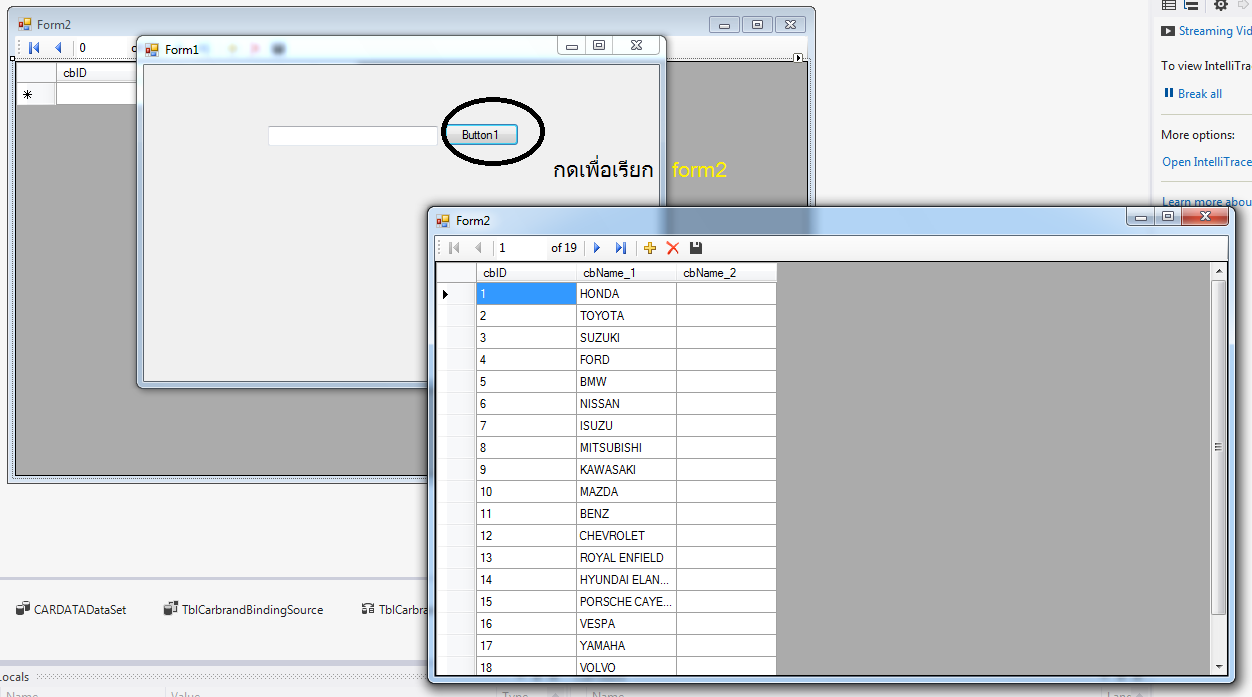Click the Learn more about link

1206,202
